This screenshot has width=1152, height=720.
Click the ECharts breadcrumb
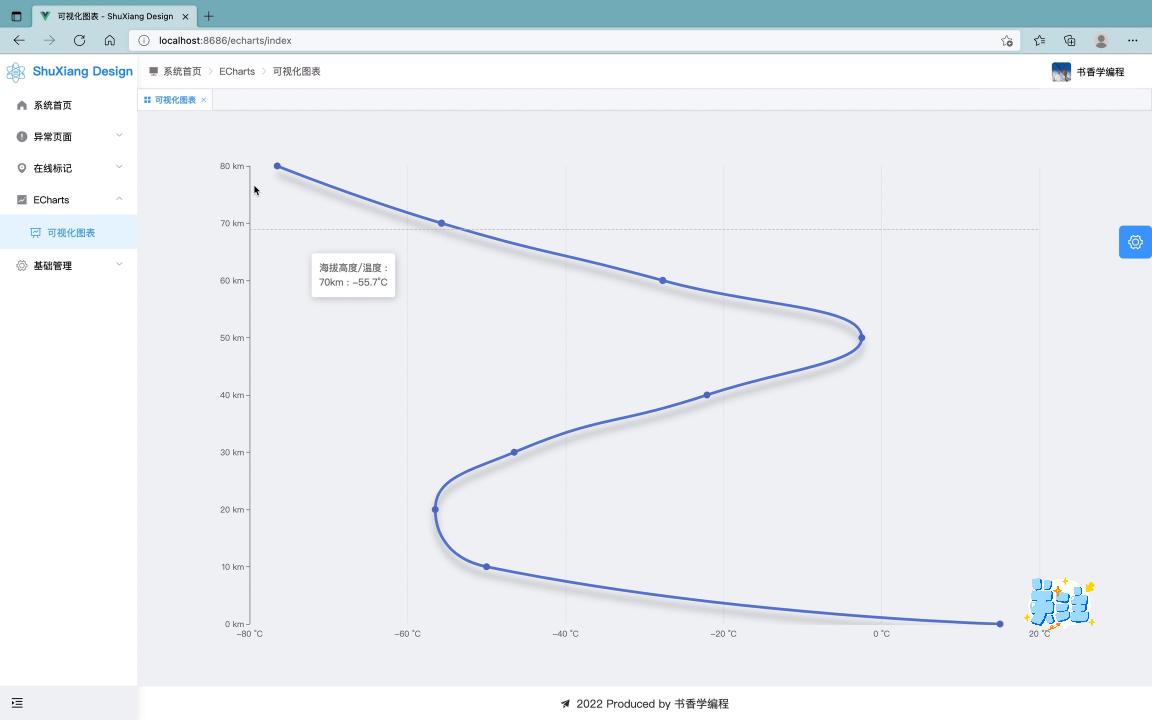point(237,71)
